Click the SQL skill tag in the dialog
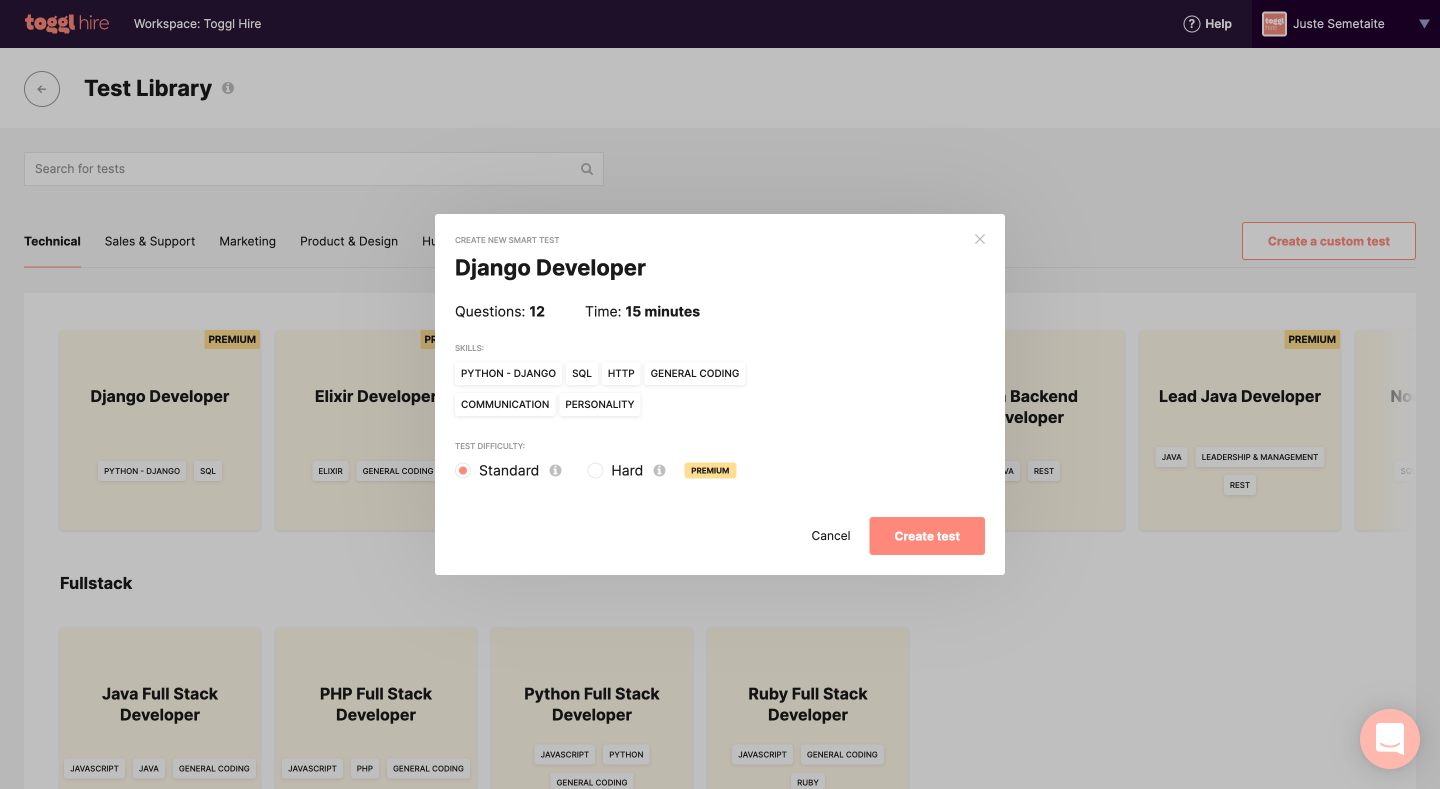The height and width of the screenshot is (789, 1440). click(582, 374)
